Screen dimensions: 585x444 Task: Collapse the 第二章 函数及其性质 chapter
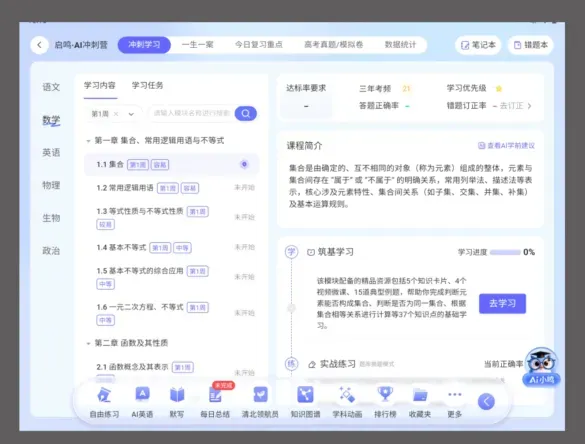coord(88,343)
